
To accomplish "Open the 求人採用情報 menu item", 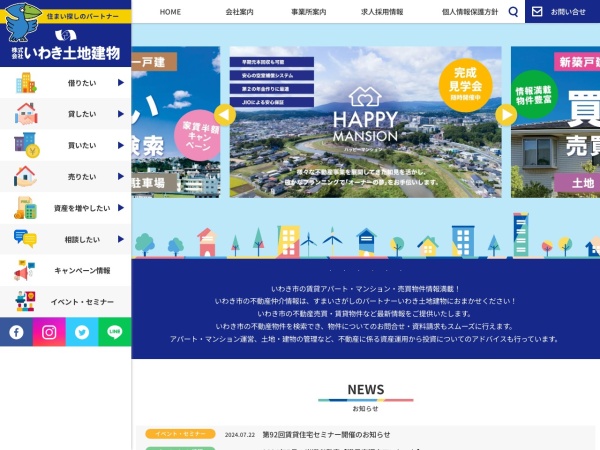I will (382, 12).
